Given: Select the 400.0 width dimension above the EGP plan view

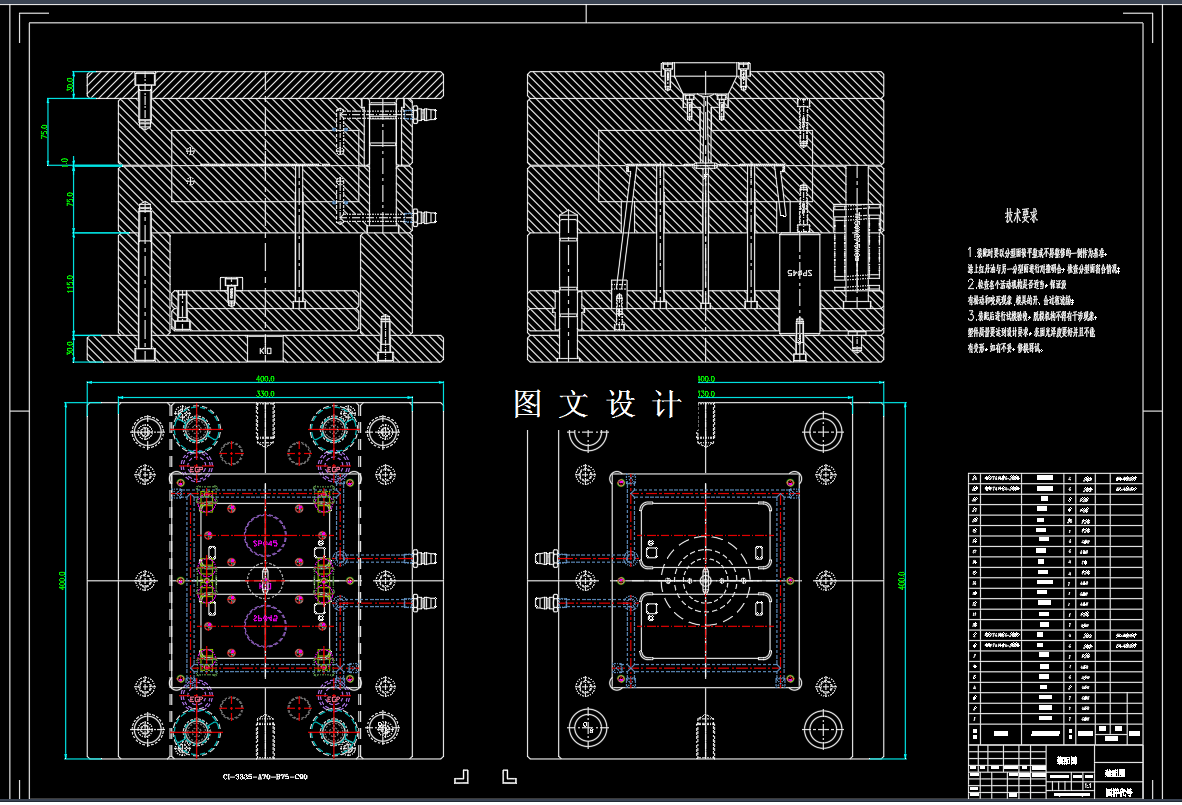Looking at the screenshot, I should pyautogui.click(x=265, y=379).
